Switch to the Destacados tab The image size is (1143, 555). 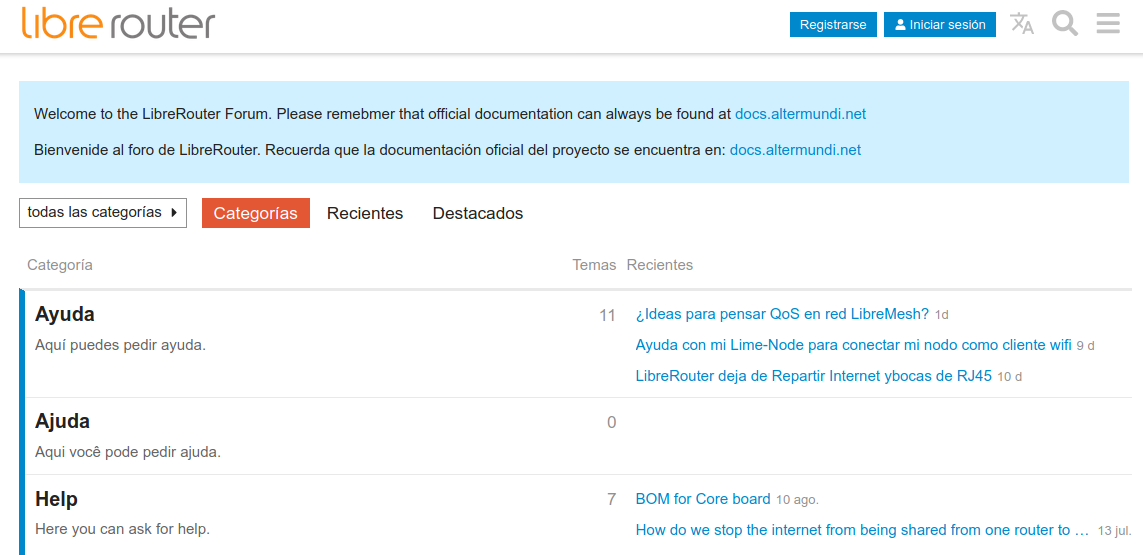pos(477,213)
